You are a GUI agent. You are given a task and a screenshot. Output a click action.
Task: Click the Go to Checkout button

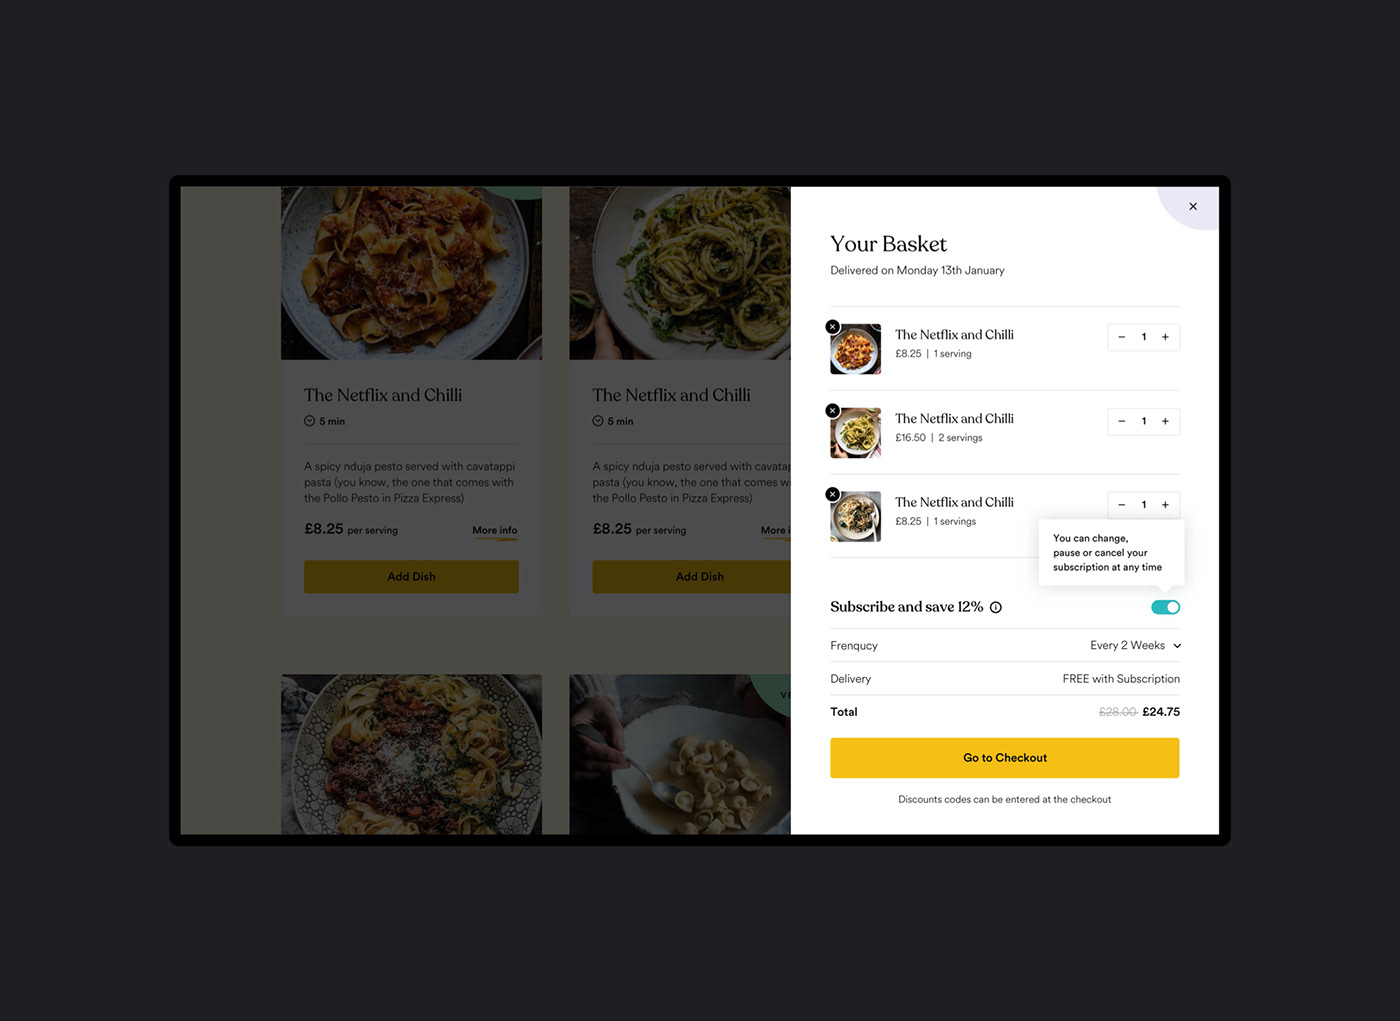pyautogui.click(x=1005, y=758)
